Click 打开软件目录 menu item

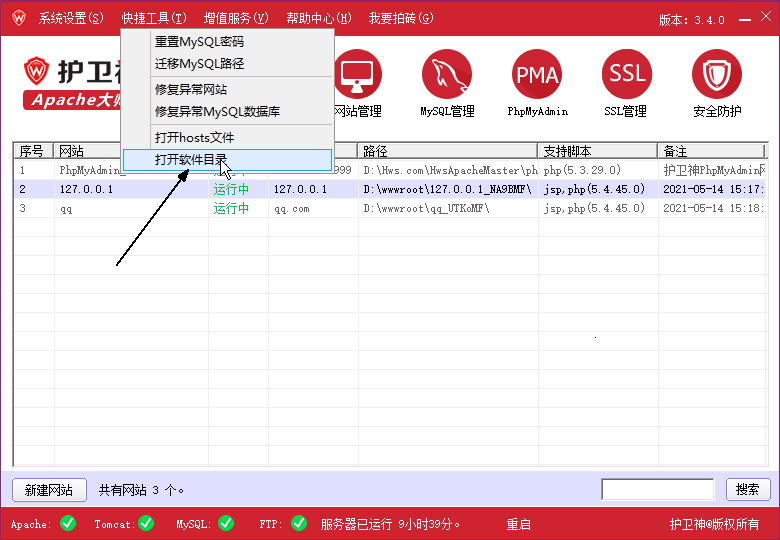[191, 160]
